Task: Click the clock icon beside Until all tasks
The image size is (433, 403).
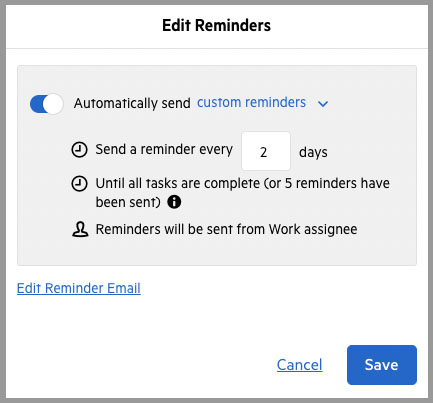Action: (x=80, y=184)
